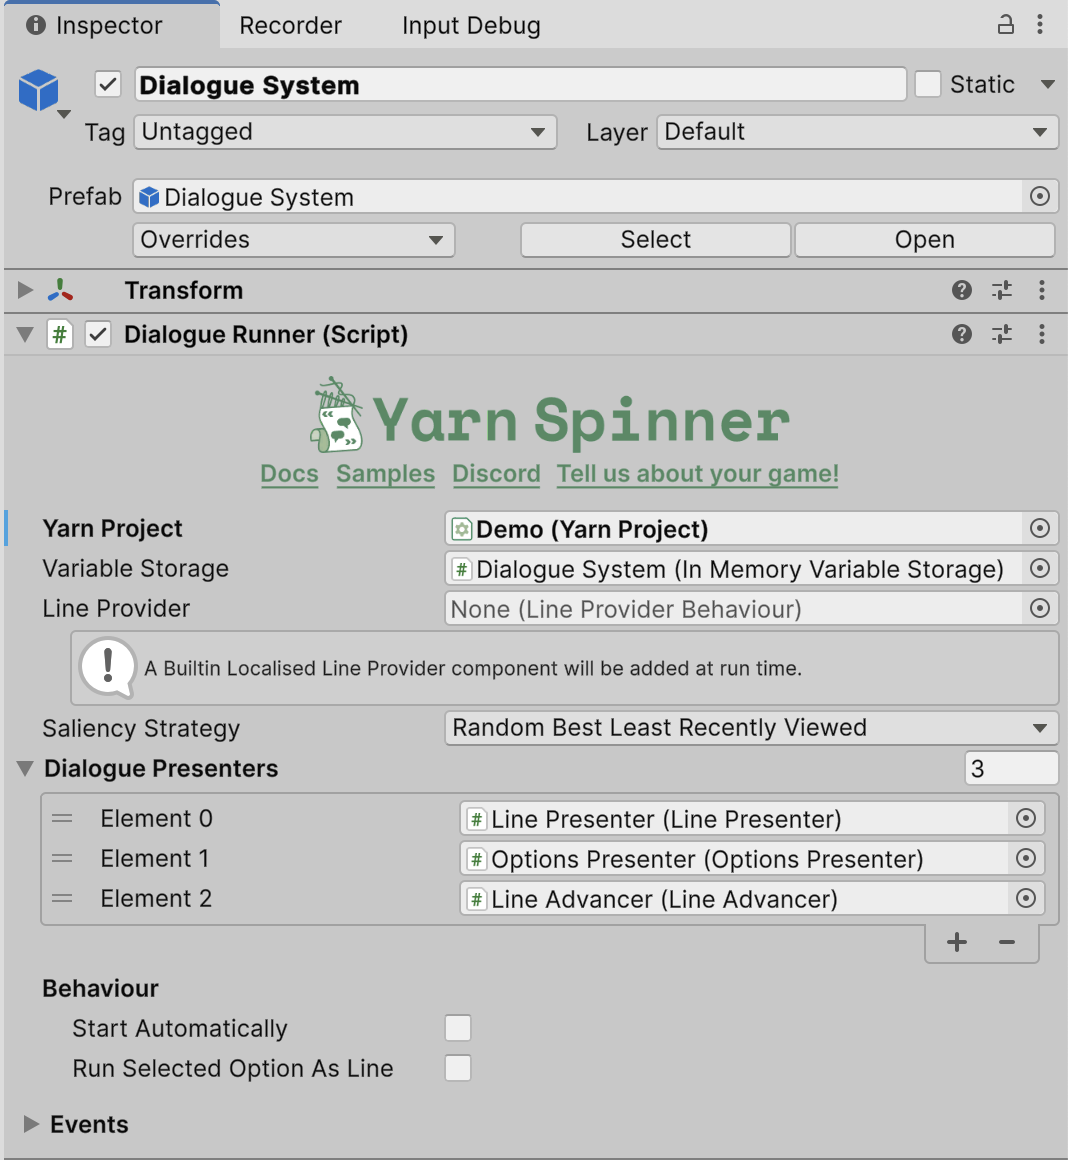The width and height of the screenshot is (1068, 1160).
Task: Click the Dialogue System name field
Action: [x=520, y=85]
